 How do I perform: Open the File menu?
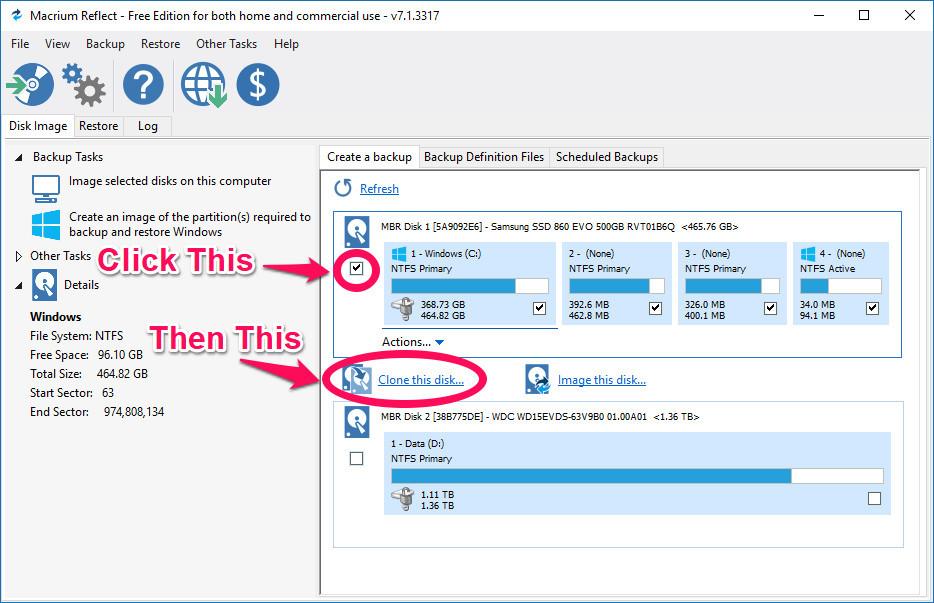click(20, 43)
